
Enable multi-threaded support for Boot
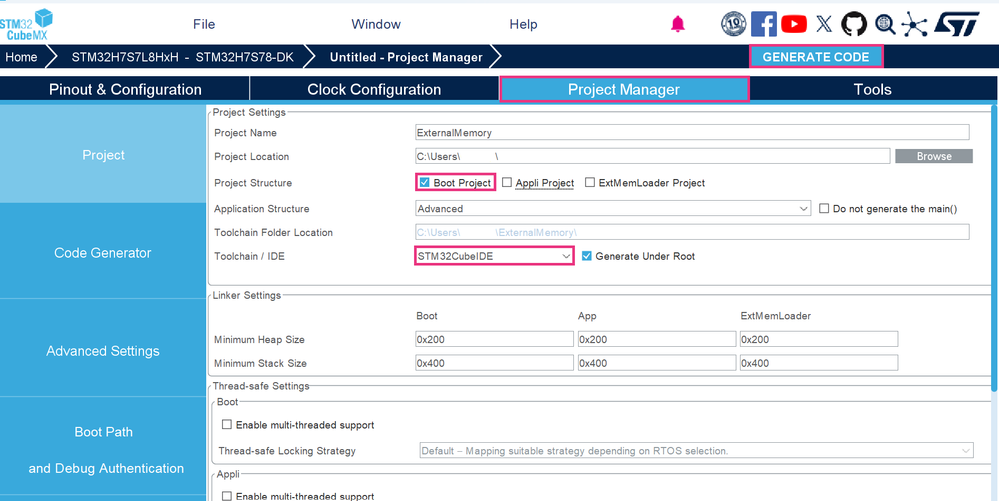point(226,425)
